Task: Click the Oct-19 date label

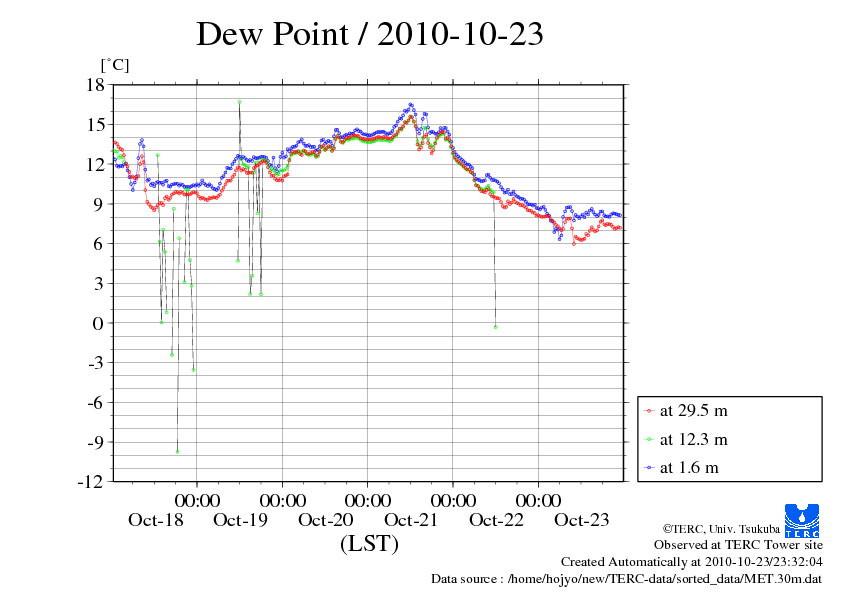Action: (241, 520)
